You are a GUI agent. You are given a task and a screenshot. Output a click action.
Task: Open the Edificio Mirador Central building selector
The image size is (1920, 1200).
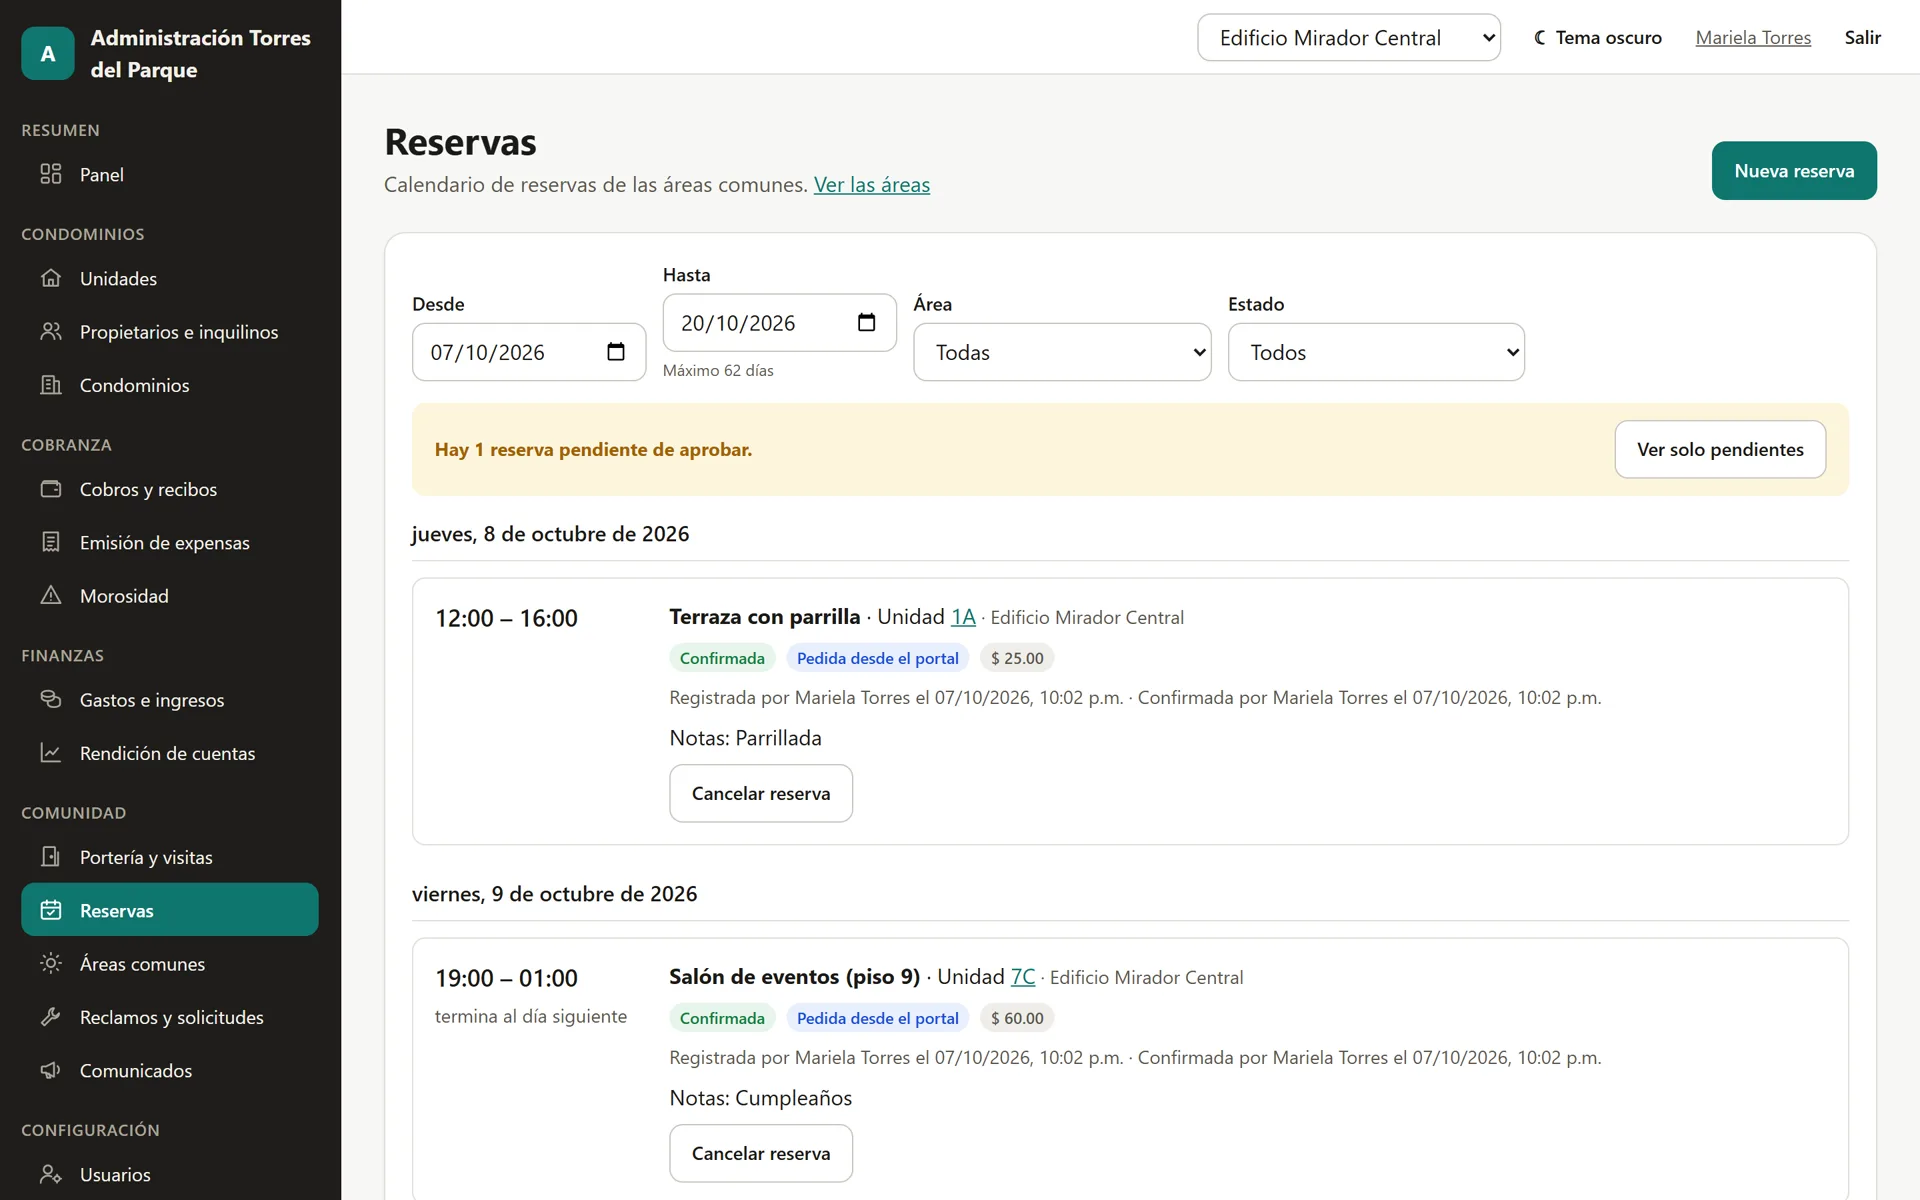click(x=1349, y=37)
